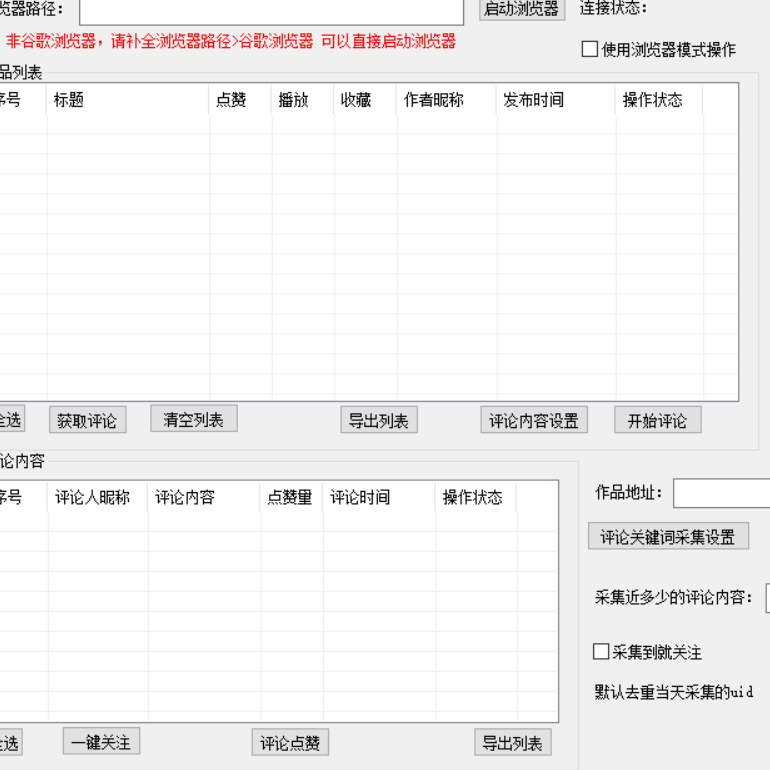Select the 作者昵称 column header
Image resolution: width=770 pixels, height=770 pixels.
pyautogui.click(x=446, y=100)
